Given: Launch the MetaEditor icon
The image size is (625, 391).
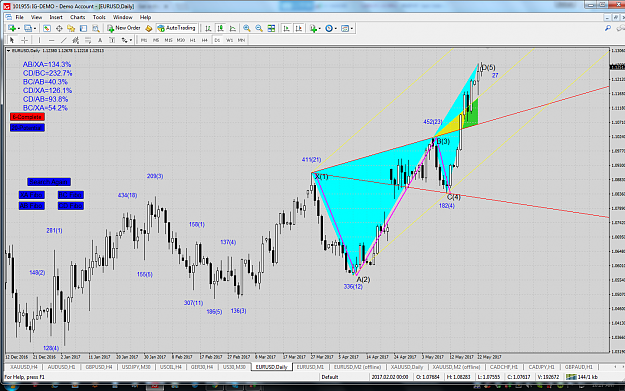Looking at the screenshot, I should (x=149, y=28).
